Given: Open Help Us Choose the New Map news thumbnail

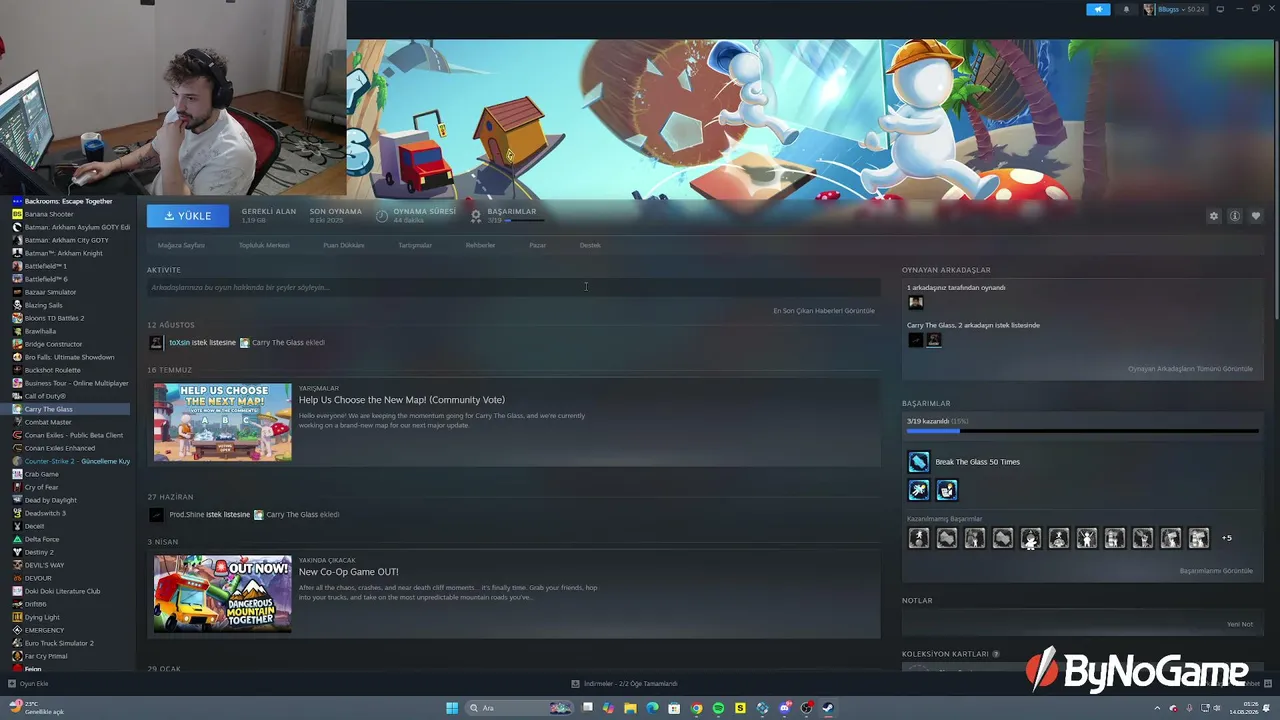Looking at the screenshot, I should [223, 422].
